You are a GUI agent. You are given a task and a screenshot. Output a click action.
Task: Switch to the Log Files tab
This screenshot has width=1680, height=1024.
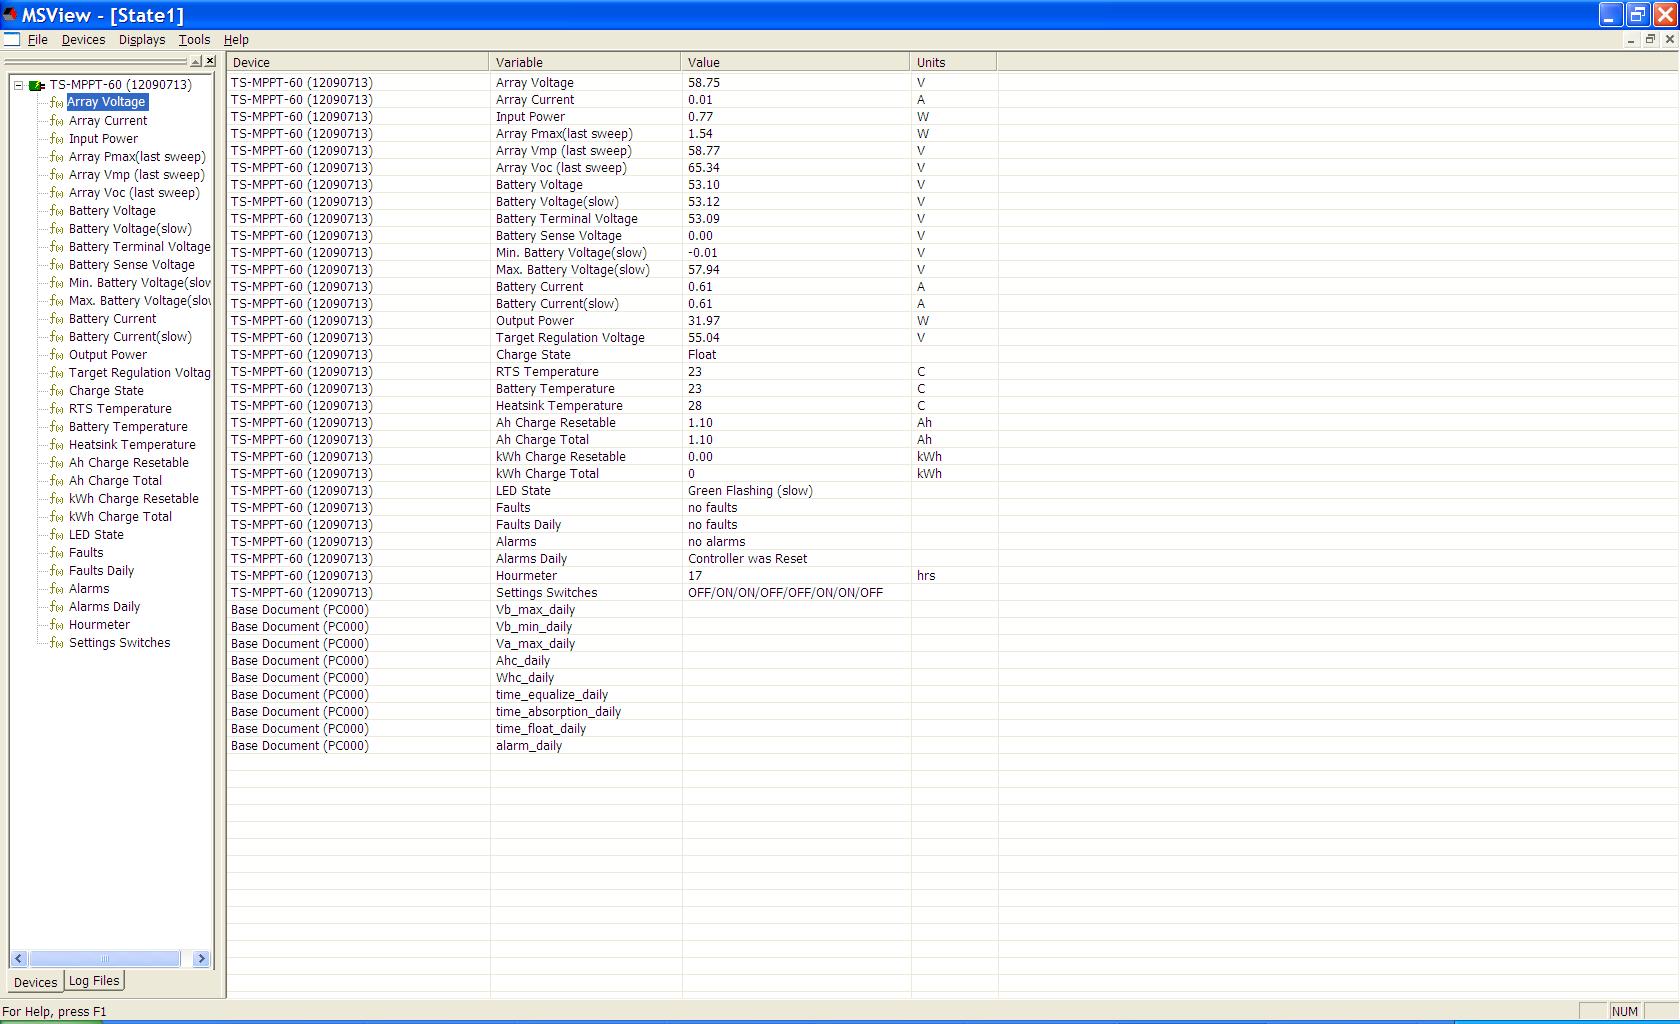click(94, 981)
